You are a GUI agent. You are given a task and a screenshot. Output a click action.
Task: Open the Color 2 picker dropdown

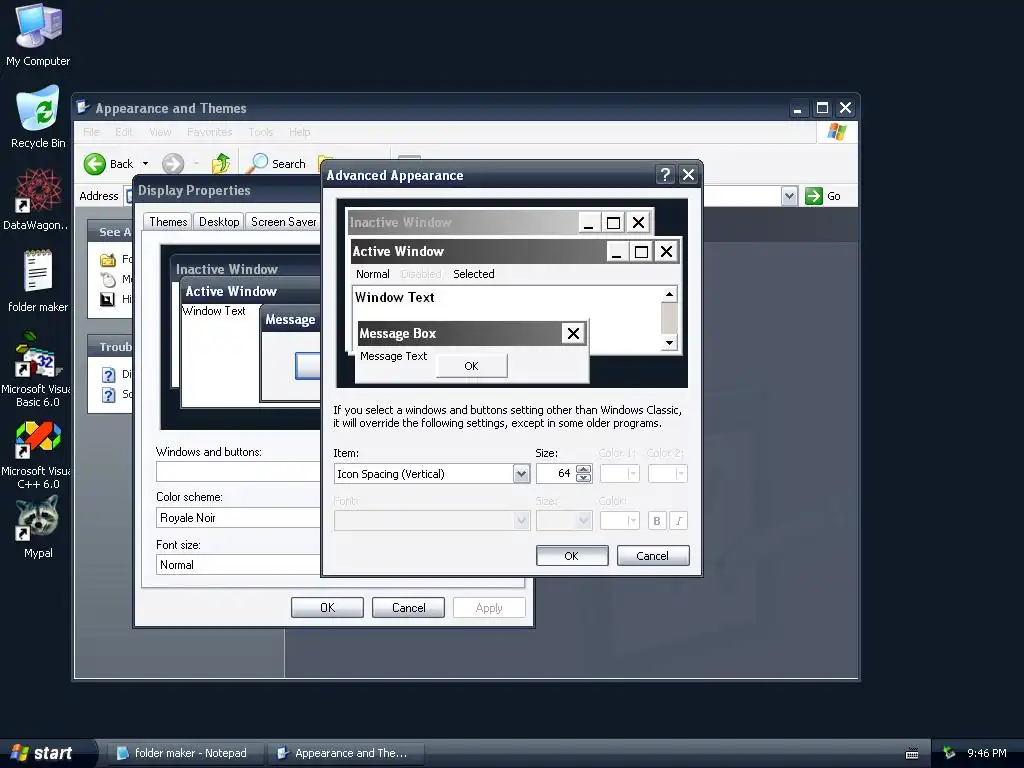coord(667,473)
